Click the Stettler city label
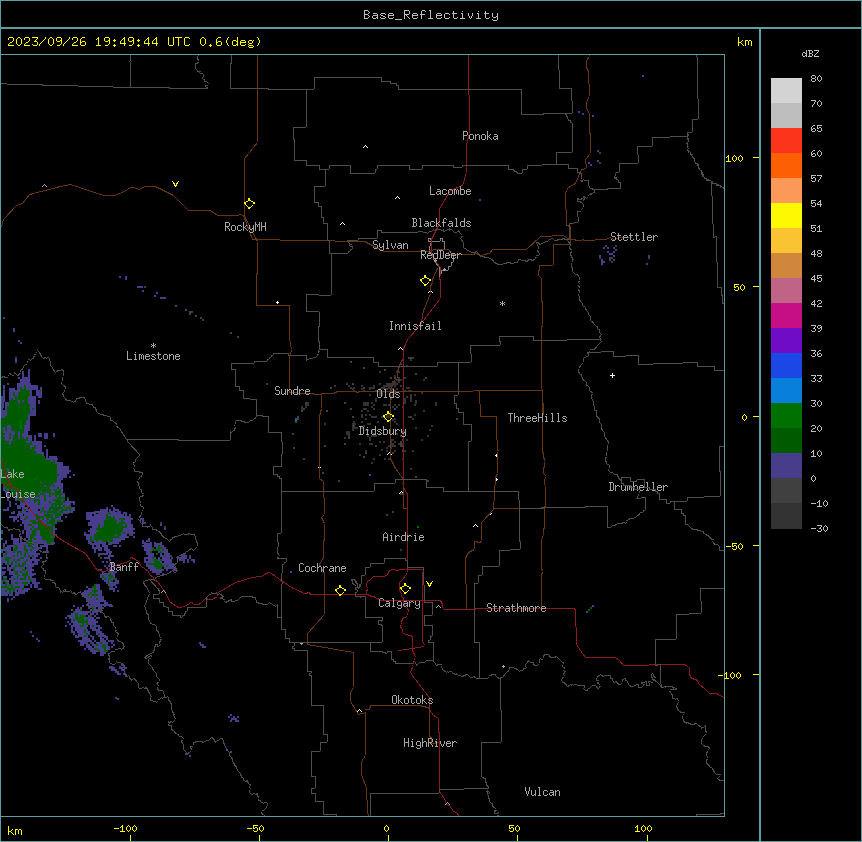 click(634, 237)
